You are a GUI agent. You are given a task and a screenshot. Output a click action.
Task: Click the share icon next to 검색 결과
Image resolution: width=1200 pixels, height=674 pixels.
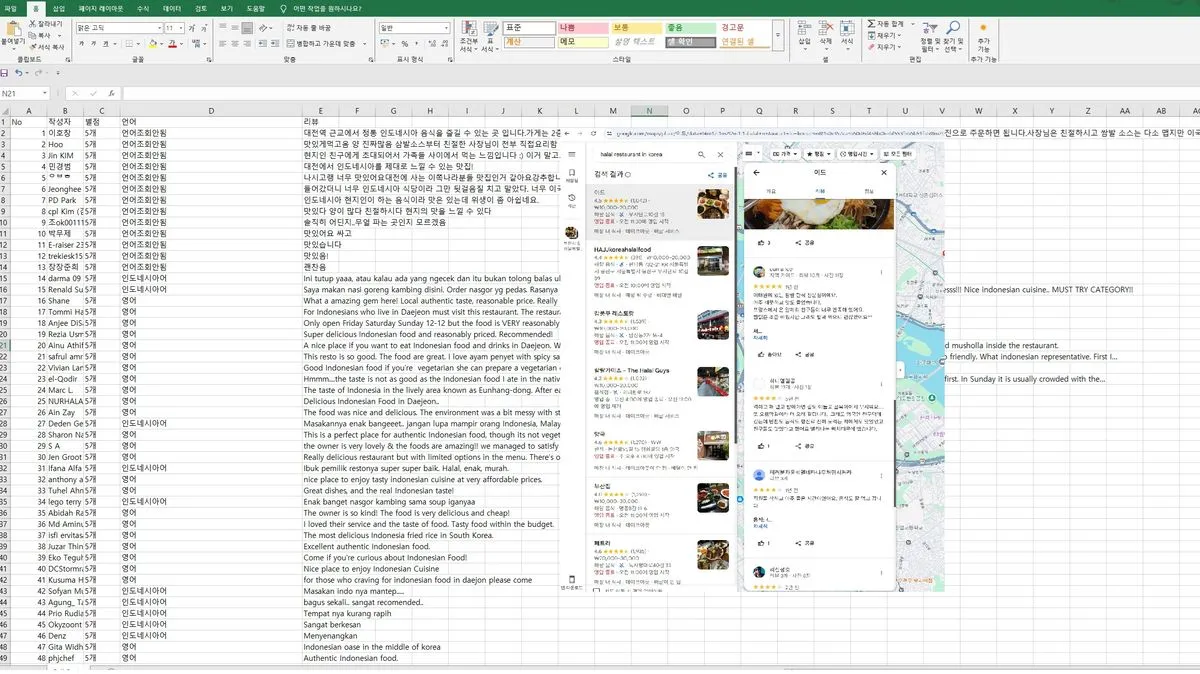(710, 173)
